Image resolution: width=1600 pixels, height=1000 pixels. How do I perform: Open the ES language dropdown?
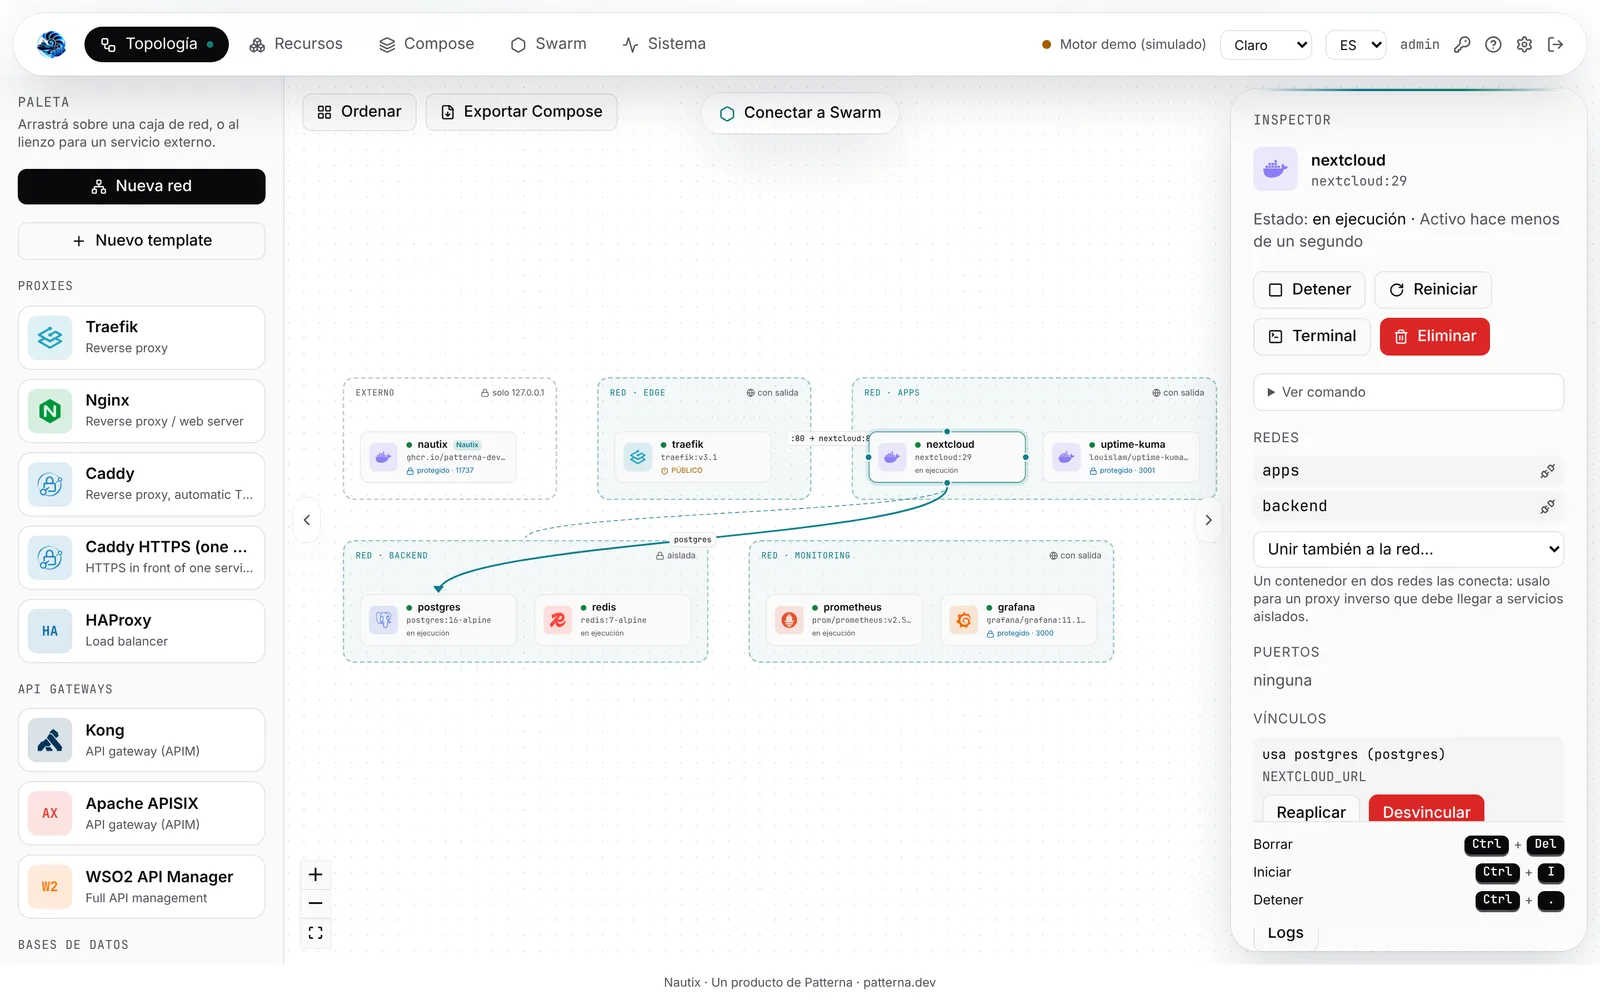pyautogui.click(x=1356, y=45)
